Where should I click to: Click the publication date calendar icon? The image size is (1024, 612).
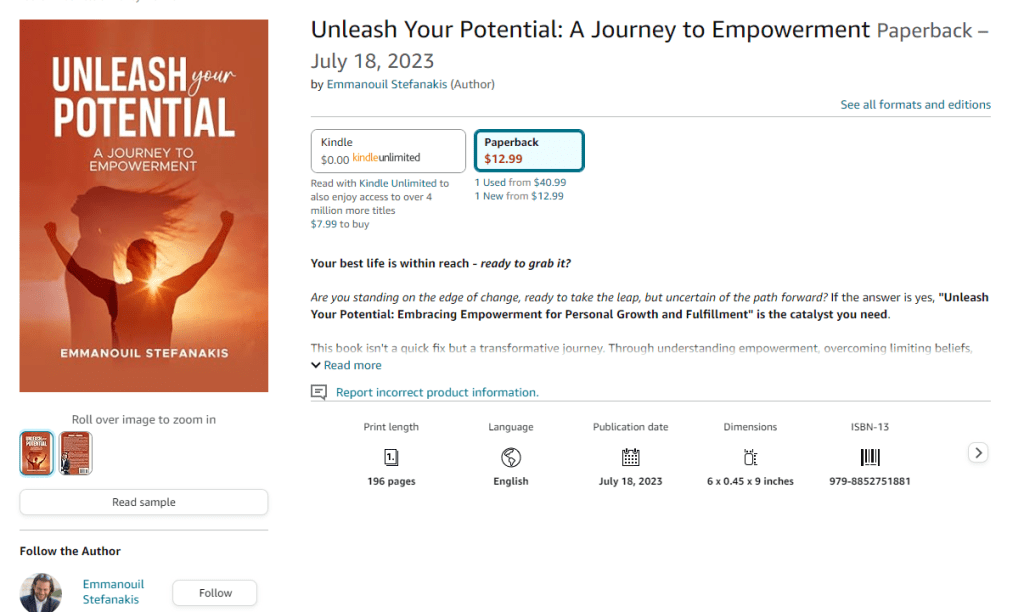[x=630, y=457]
